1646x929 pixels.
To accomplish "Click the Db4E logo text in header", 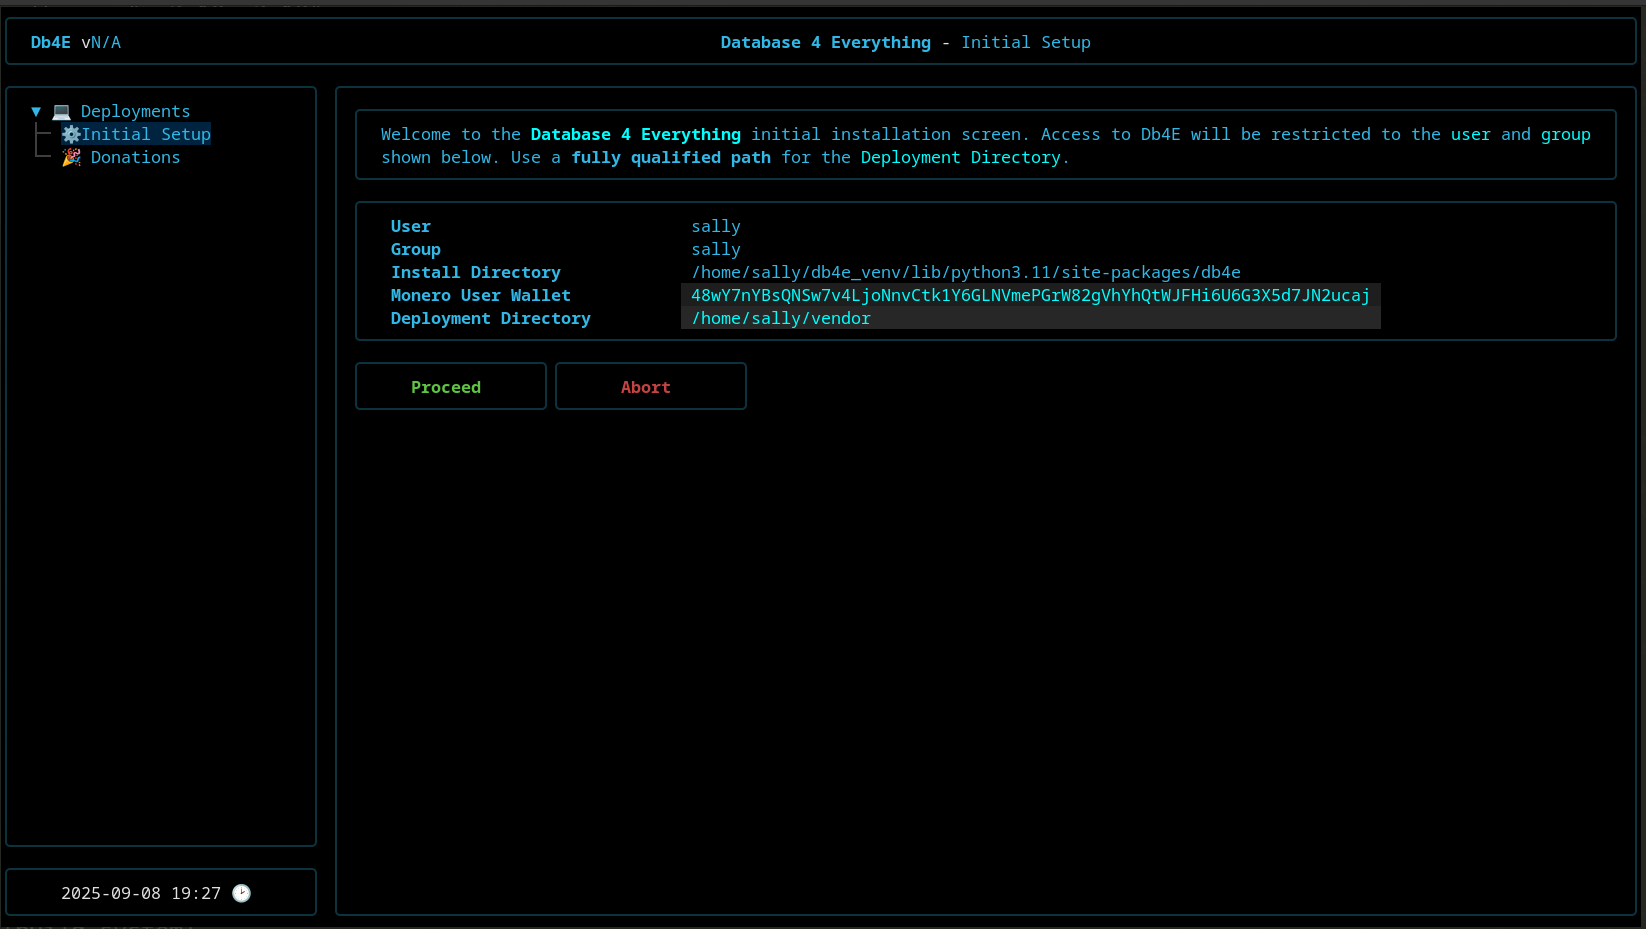I will coord(51,43).
